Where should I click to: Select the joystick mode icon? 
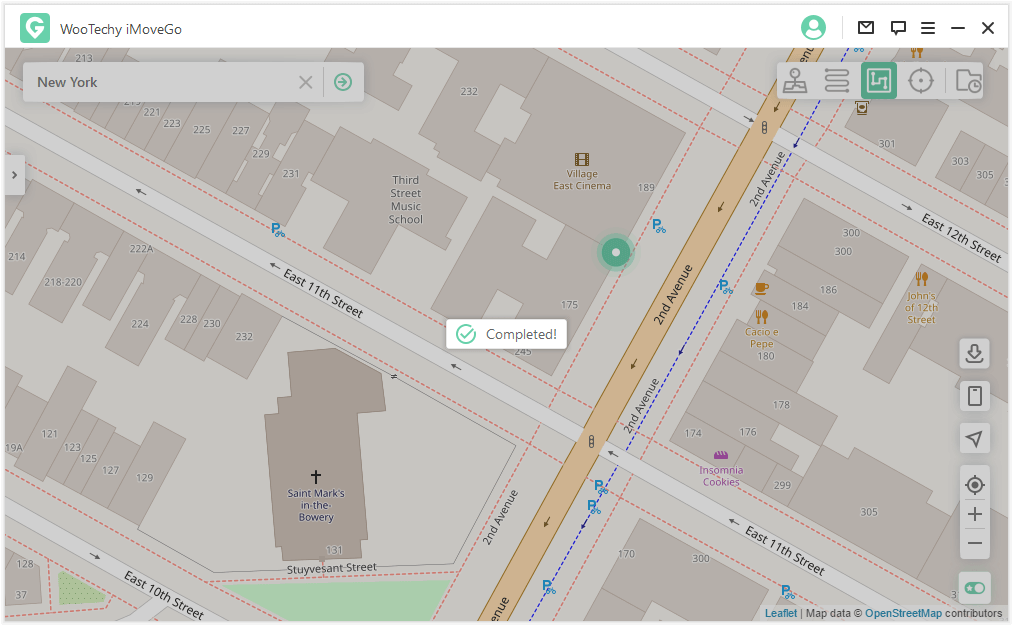796,81
